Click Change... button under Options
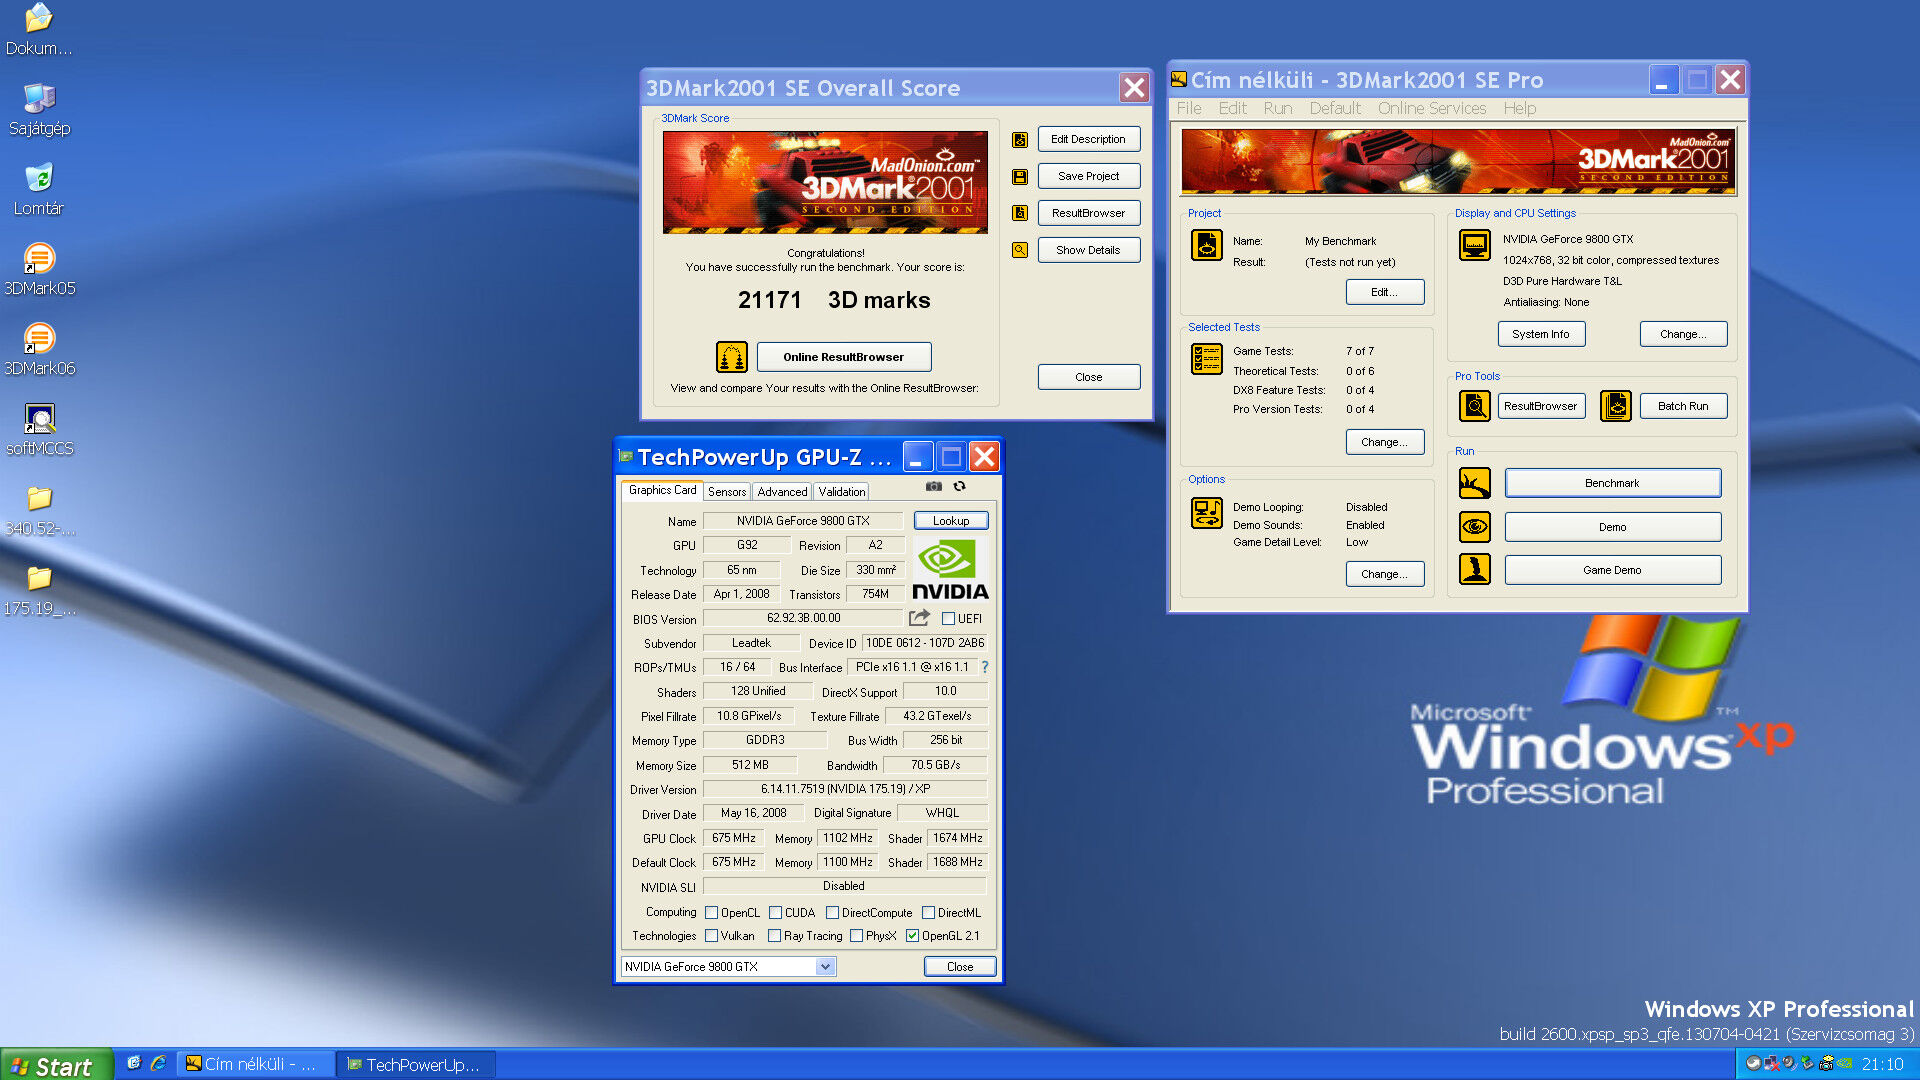Viewport: 1920px width, 1080px height. coord(1384,574)
